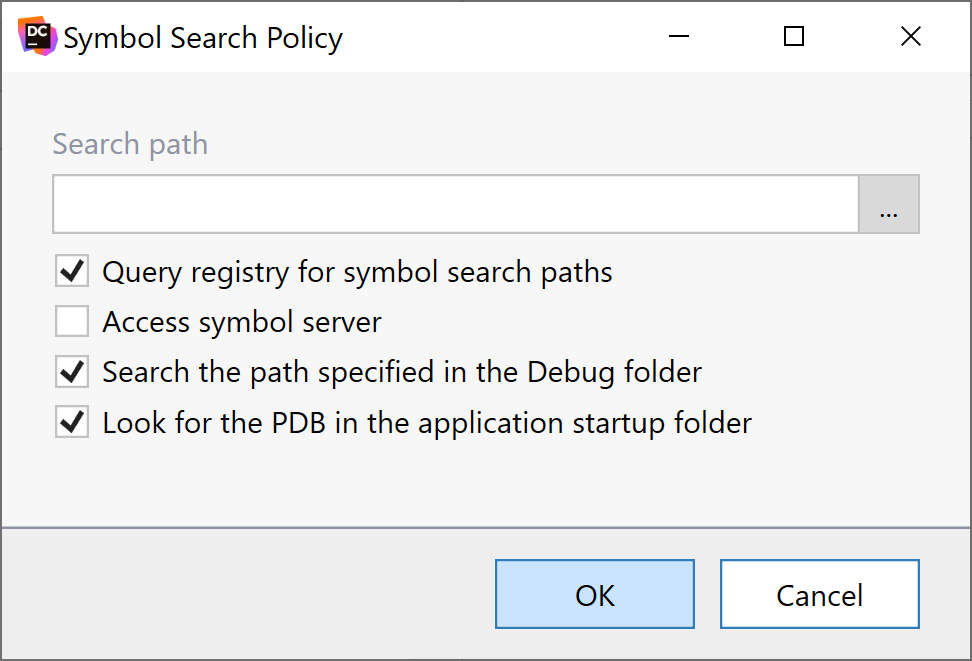Click the empty Access symbol server checkbox

pyautogui.click(x=71, y=321)
